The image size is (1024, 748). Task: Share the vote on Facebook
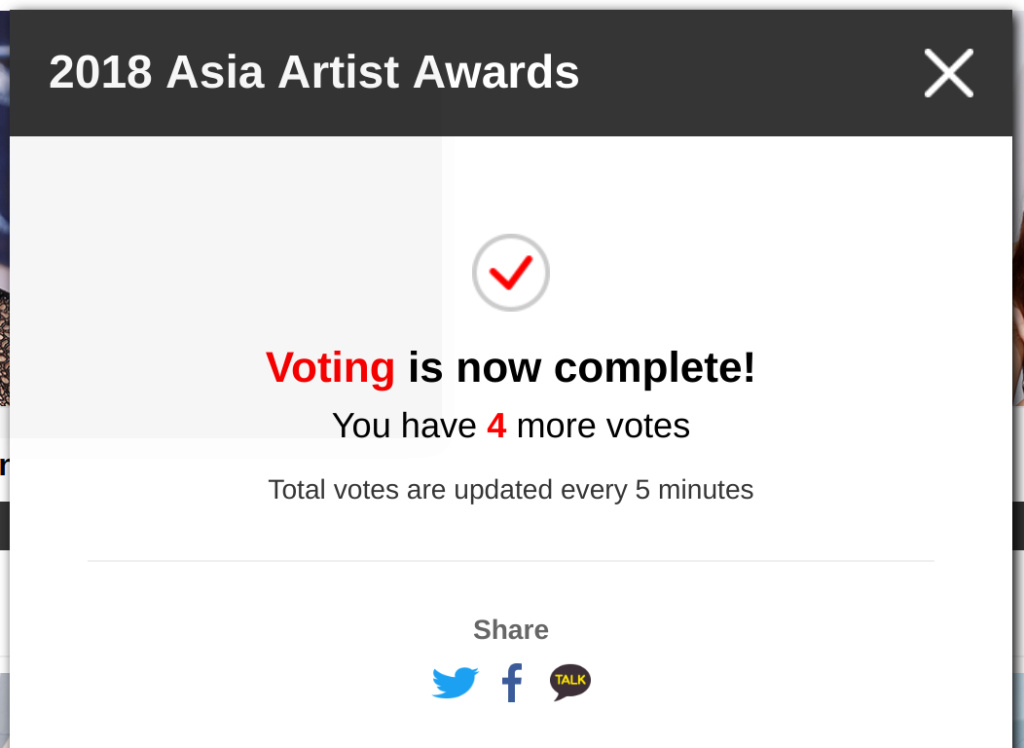click(x=512, y=683)
